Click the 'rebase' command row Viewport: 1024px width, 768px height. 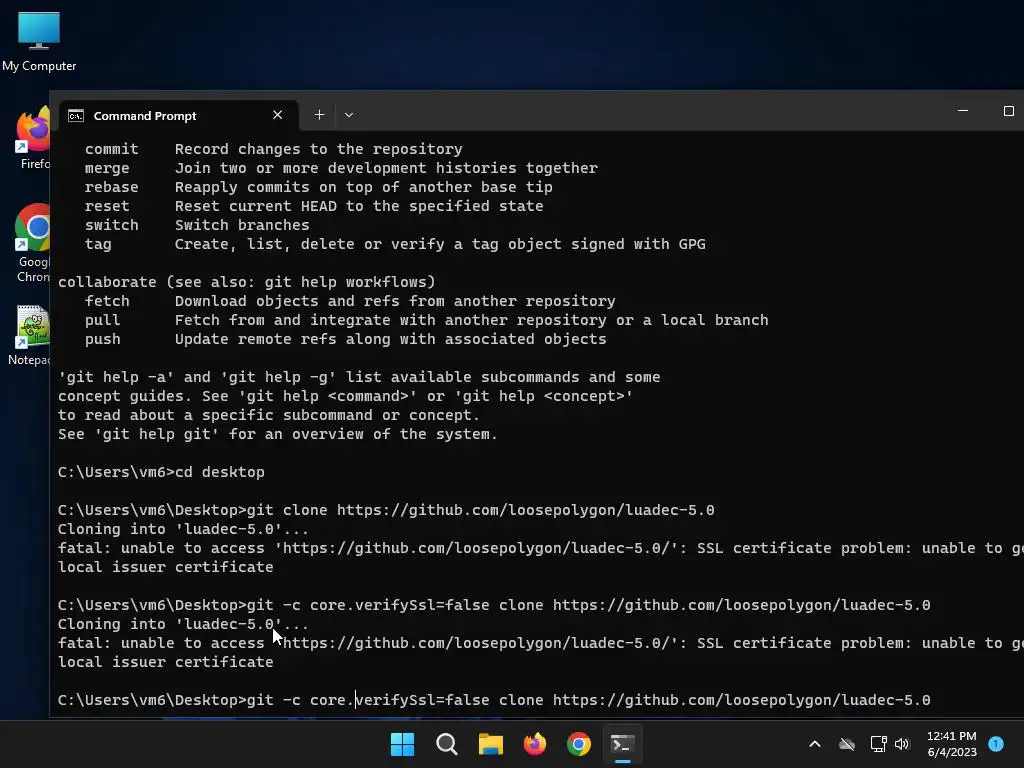(319, 187)
